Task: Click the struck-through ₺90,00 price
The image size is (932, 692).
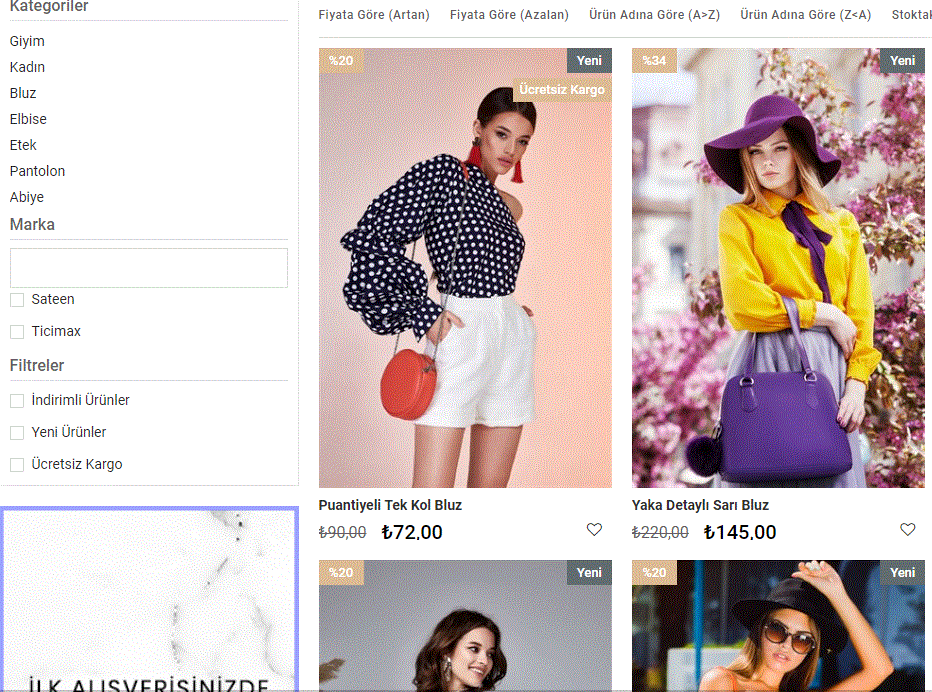Action: pyautogui.click(x=342, y=533)
